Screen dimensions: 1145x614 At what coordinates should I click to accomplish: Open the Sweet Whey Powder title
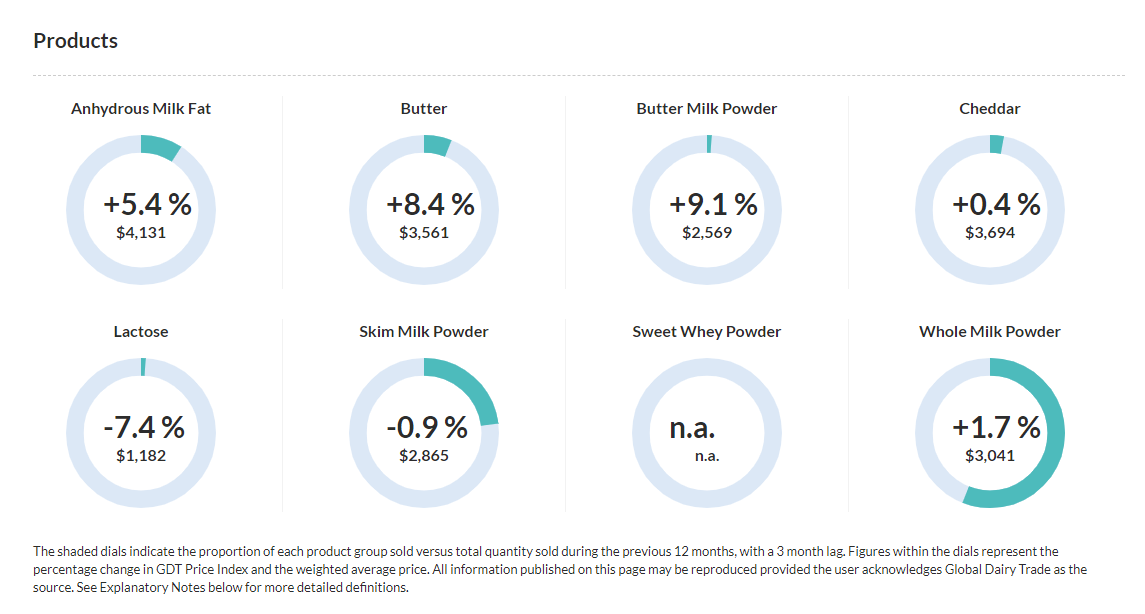[x=706, y=331]
